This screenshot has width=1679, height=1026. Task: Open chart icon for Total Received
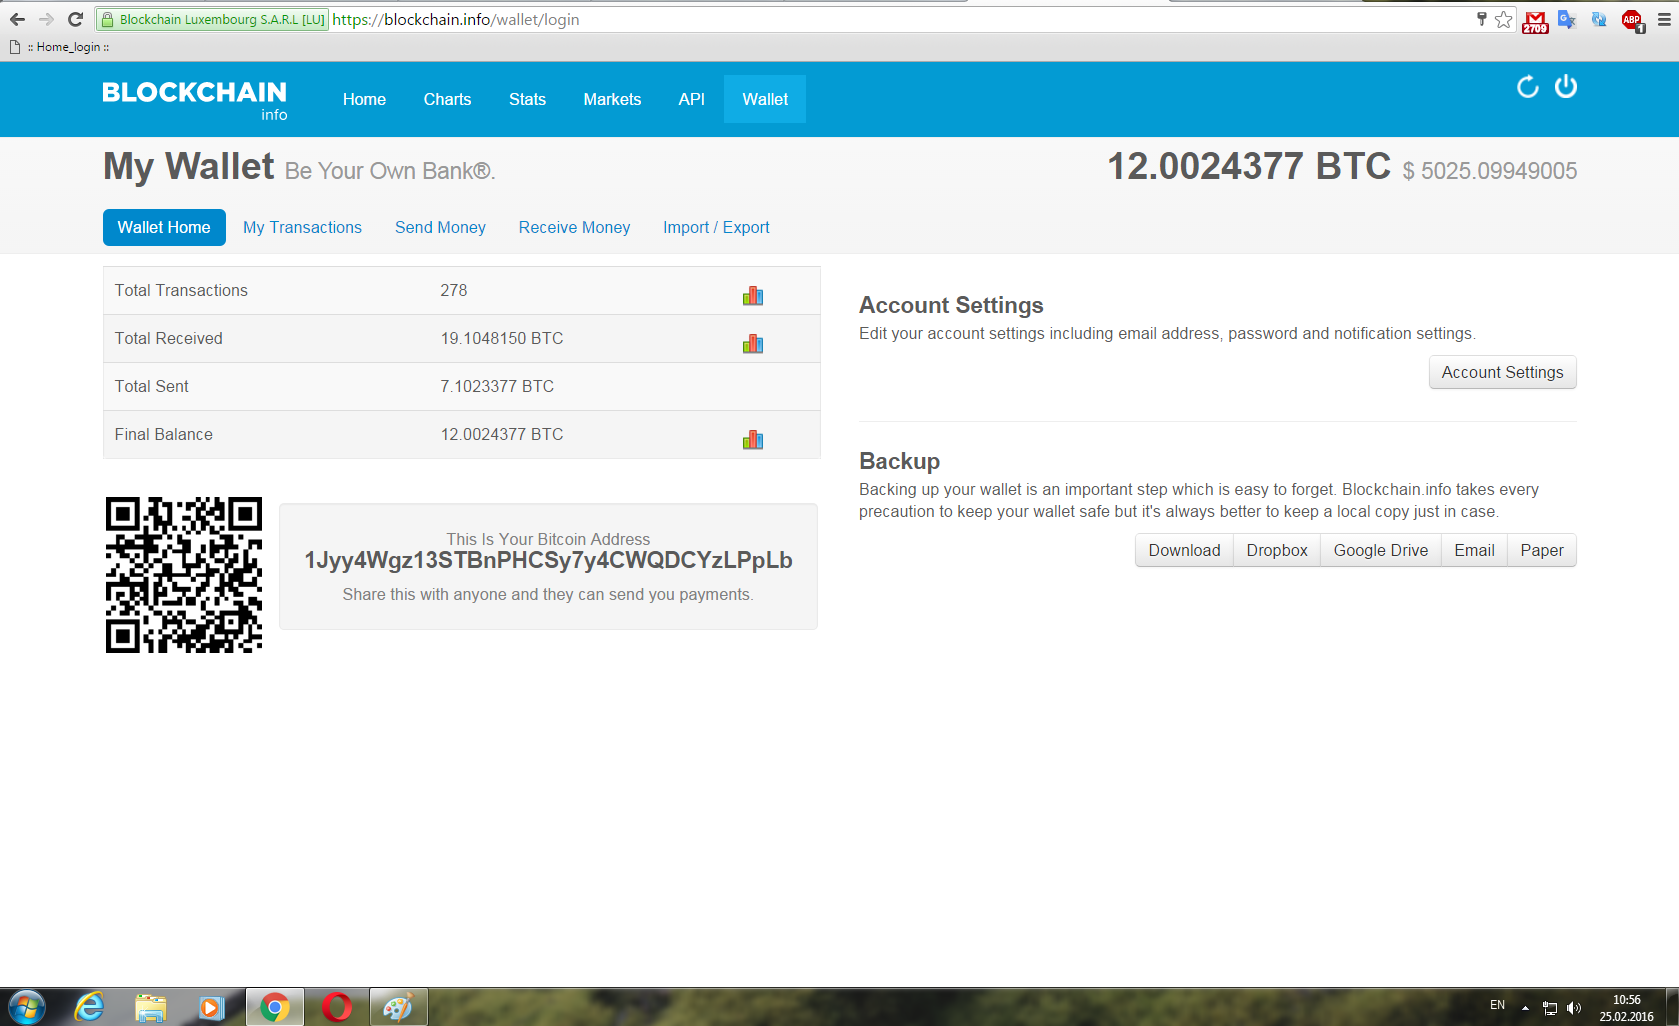(753, 343)
